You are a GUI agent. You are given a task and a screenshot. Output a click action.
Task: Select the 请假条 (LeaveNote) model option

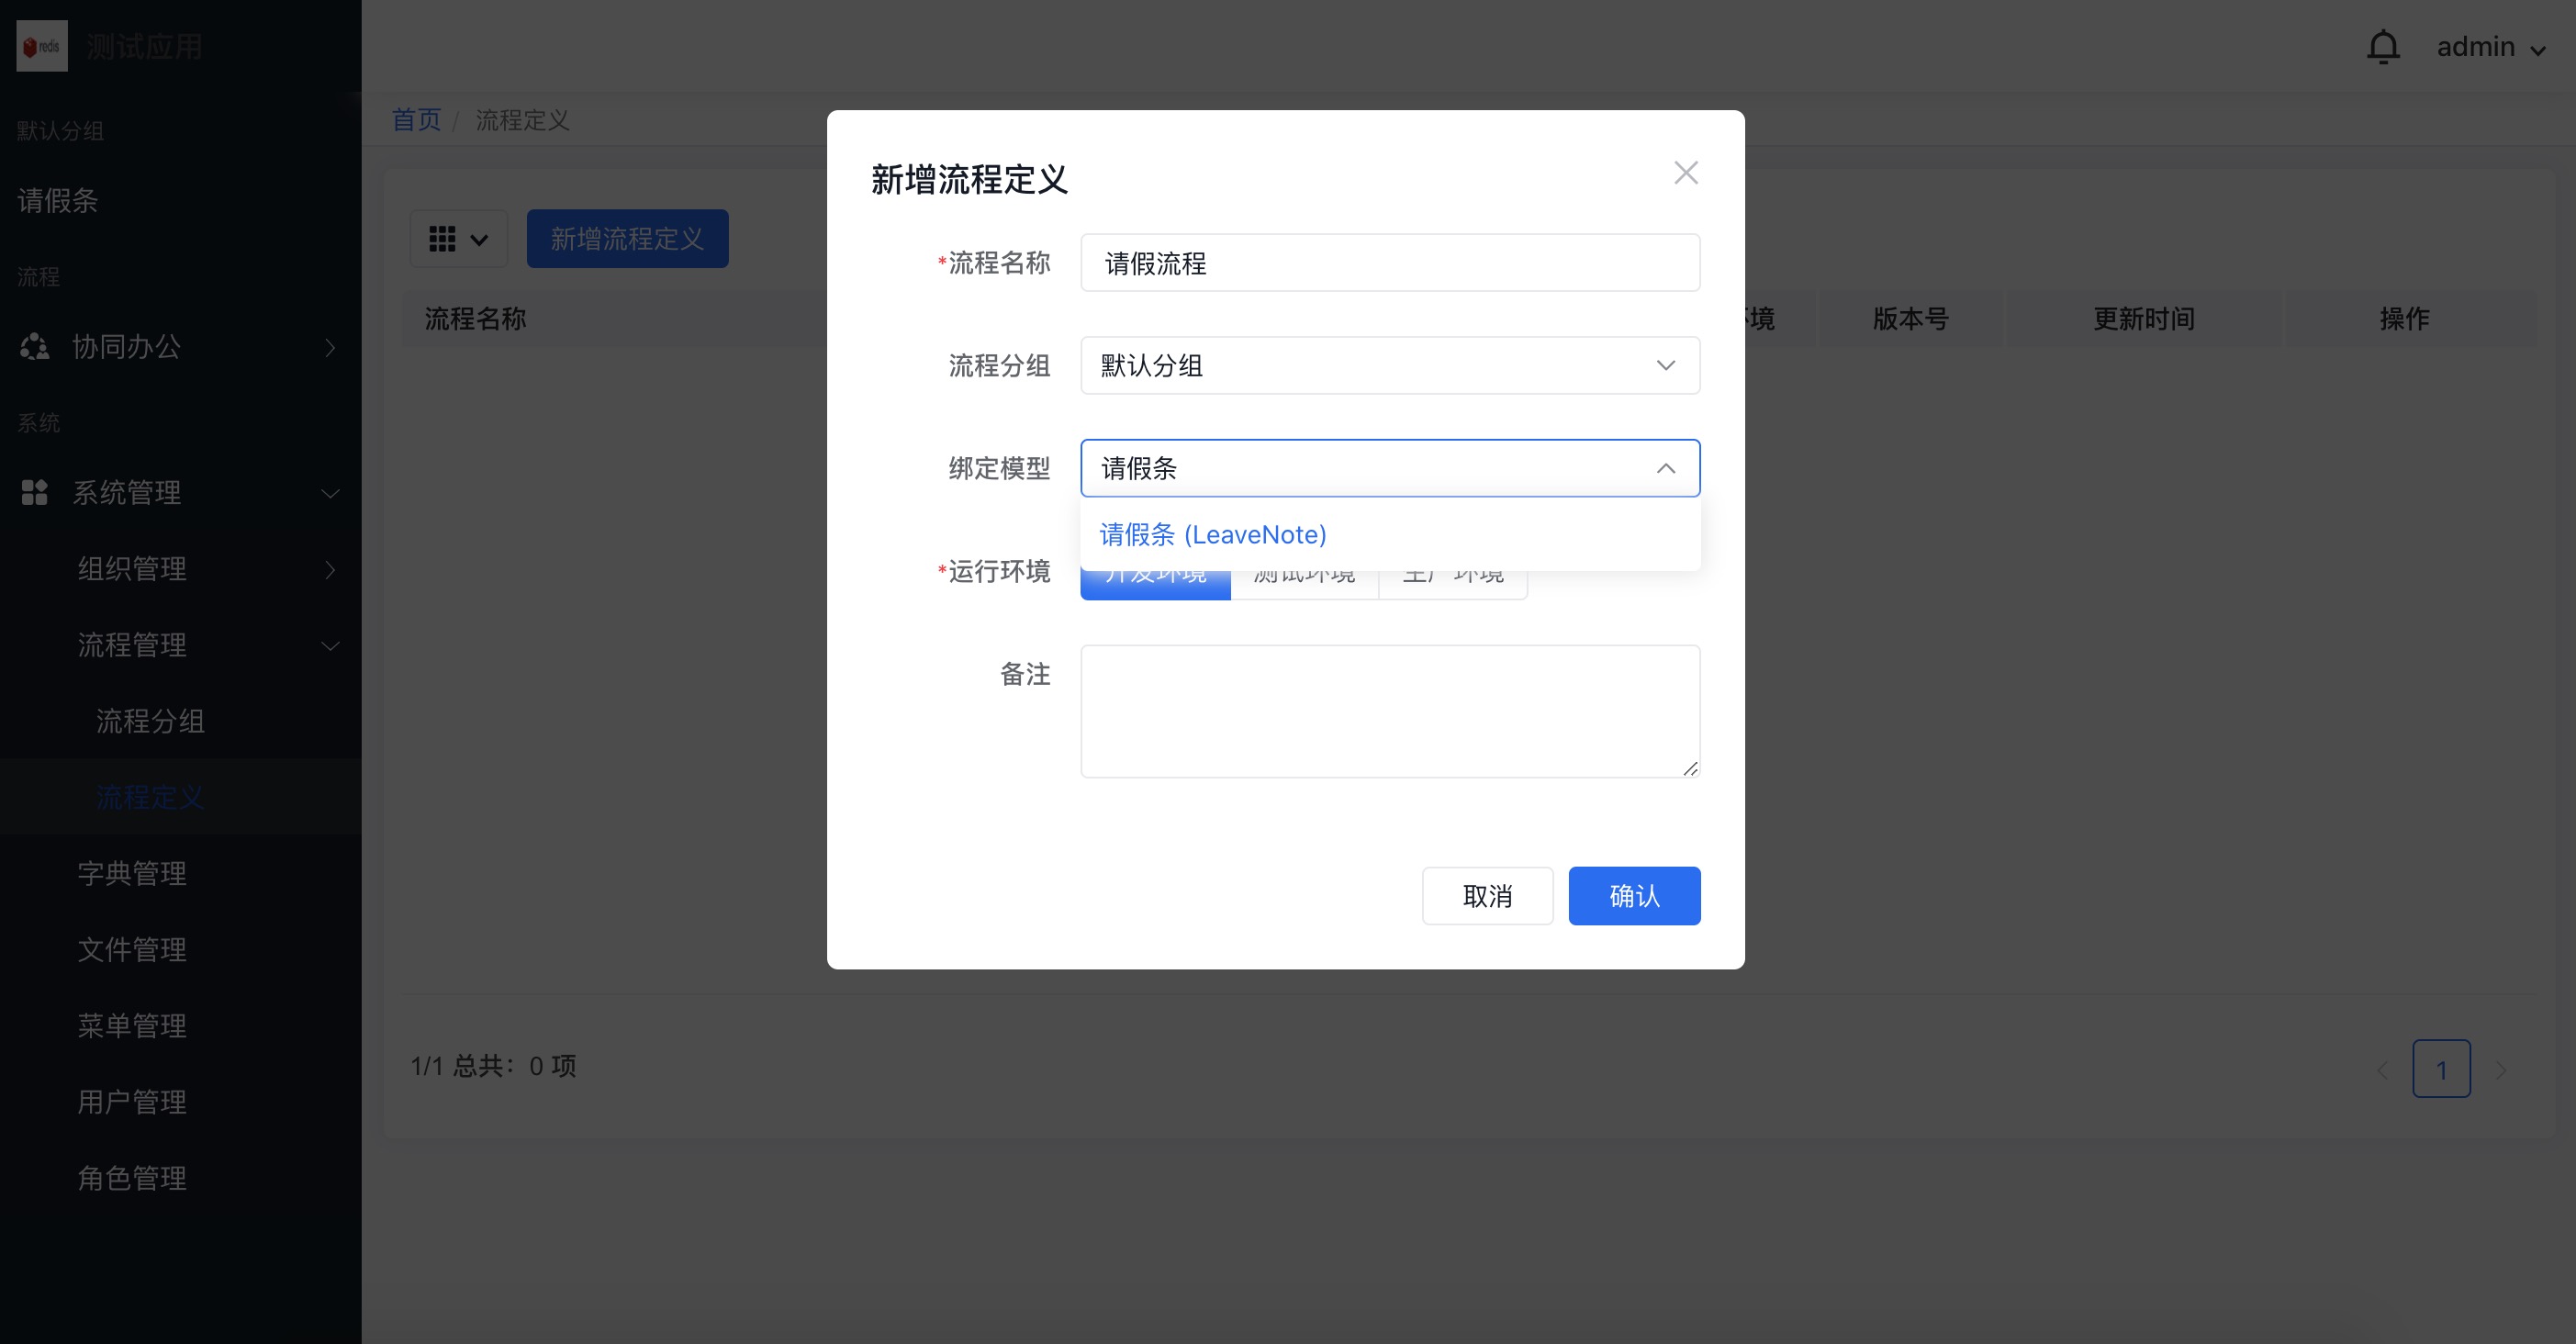(1211, 534)
